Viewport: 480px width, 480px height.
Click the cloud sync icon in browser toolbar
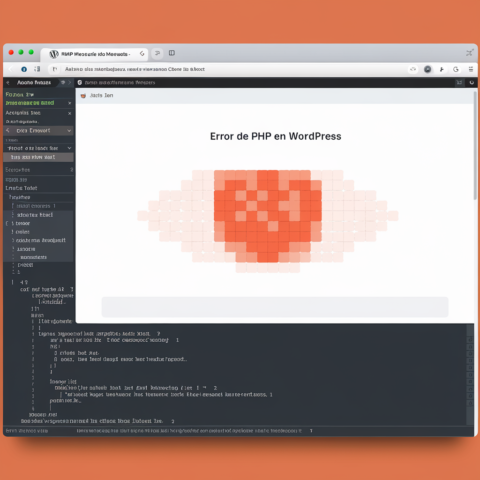pyautogui.click(x=413, y=69)
